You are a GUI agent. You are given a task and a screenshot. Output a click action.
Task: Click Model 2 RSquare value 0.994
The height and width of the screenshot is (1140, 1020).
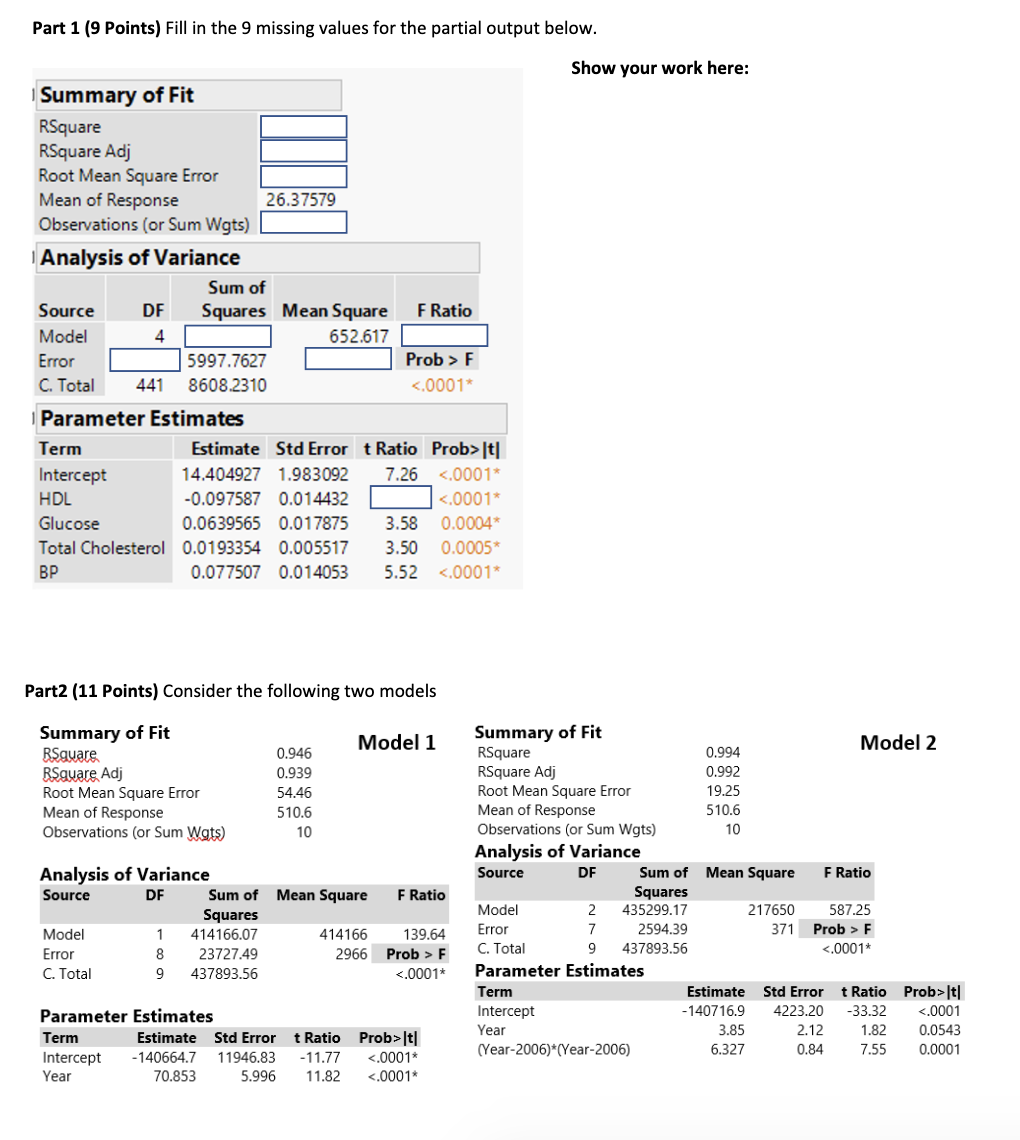pyautogui.click(x=723, y=752)
